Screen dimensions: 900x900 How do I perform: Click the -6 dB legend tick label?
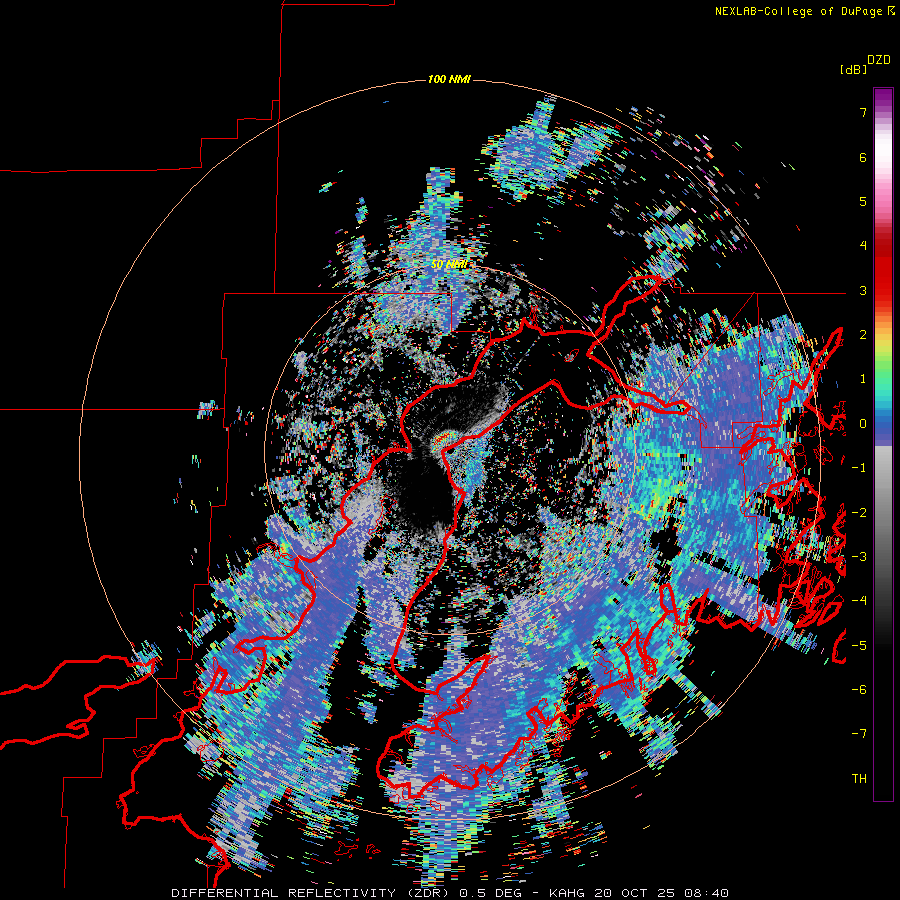click(x=859, y=690)
